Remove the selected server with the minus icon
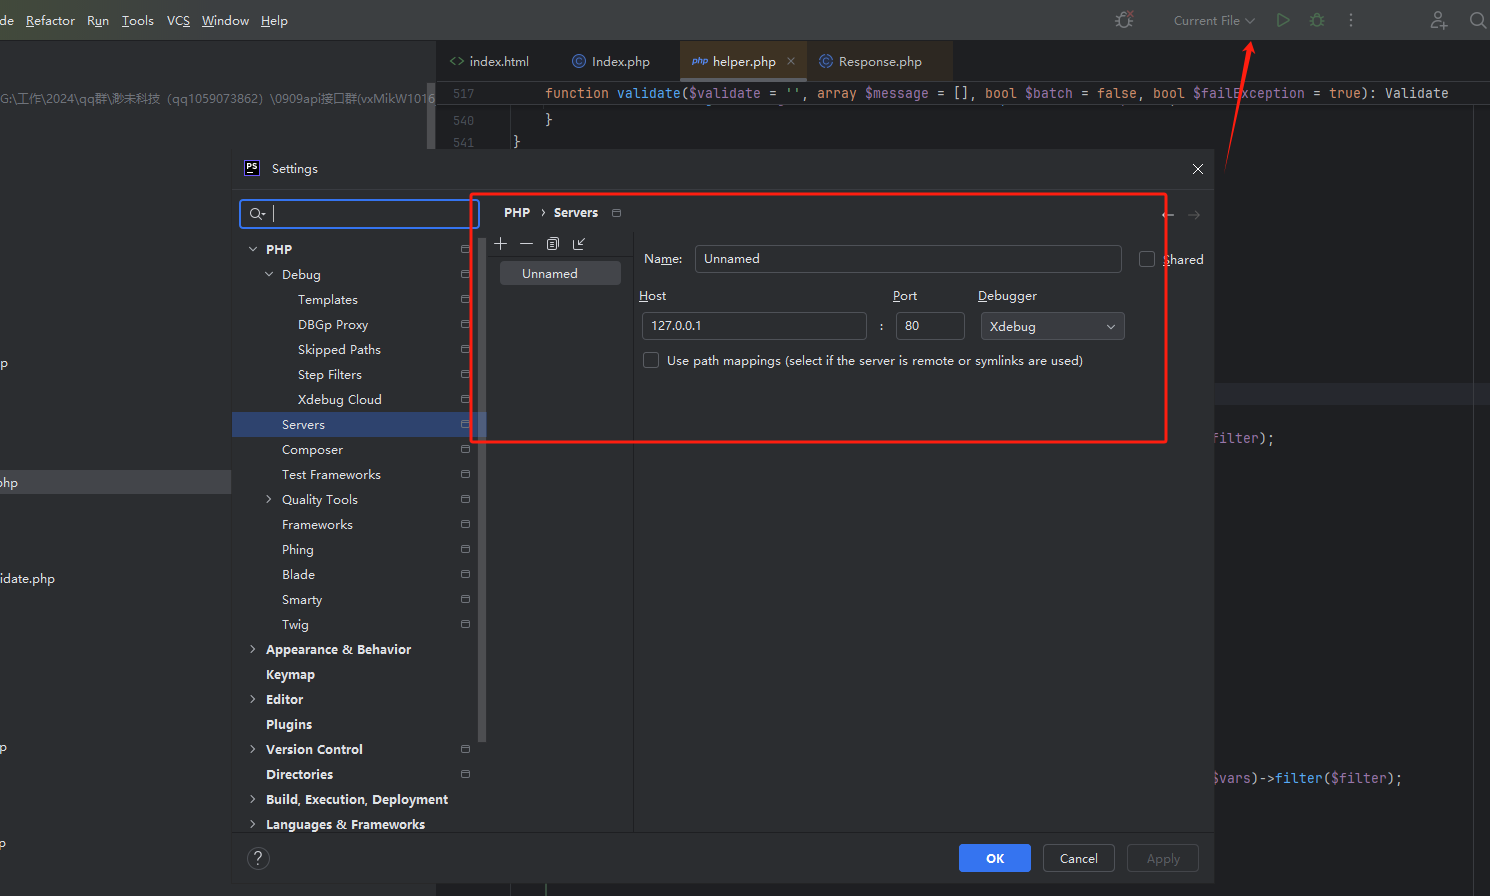 tap(526, 244)
